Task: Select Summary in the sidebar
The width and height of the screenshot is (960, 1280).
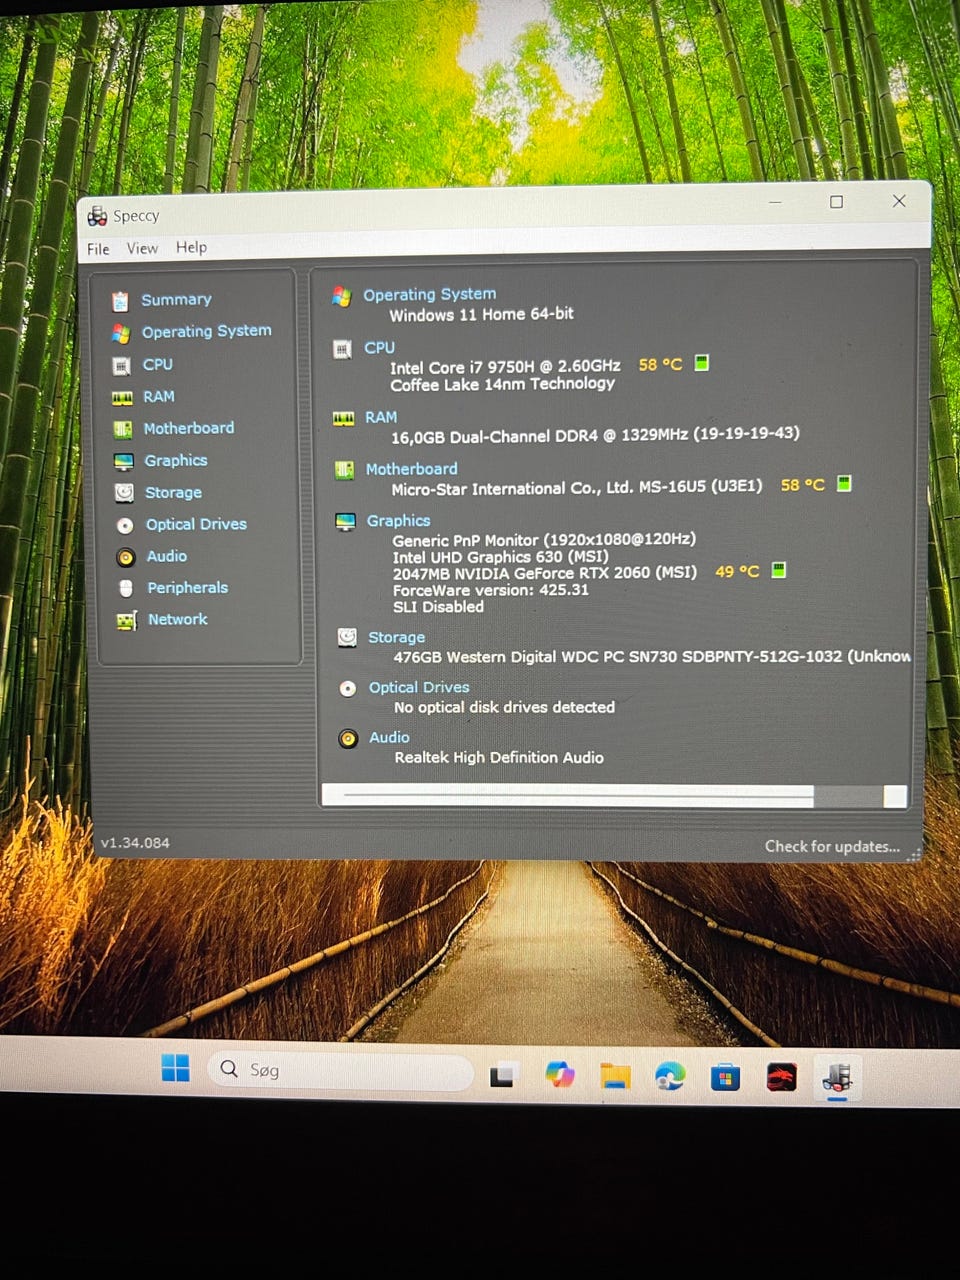Action: (x=176, y=299)
